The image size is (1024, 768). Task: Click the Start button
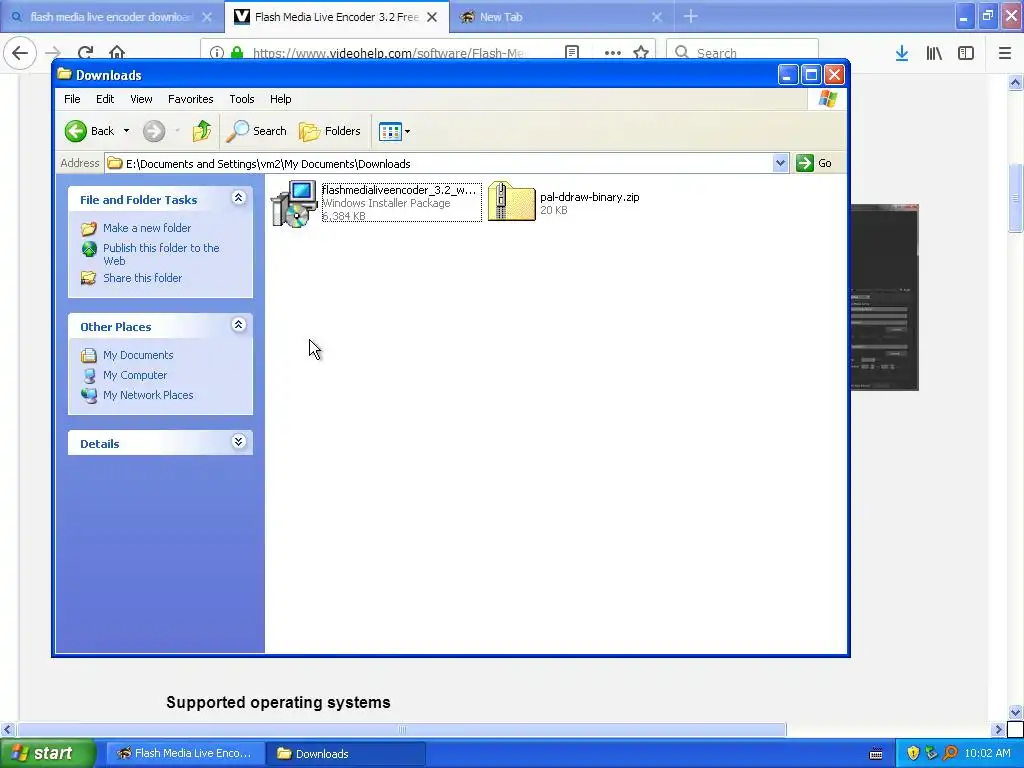[47, 753]
